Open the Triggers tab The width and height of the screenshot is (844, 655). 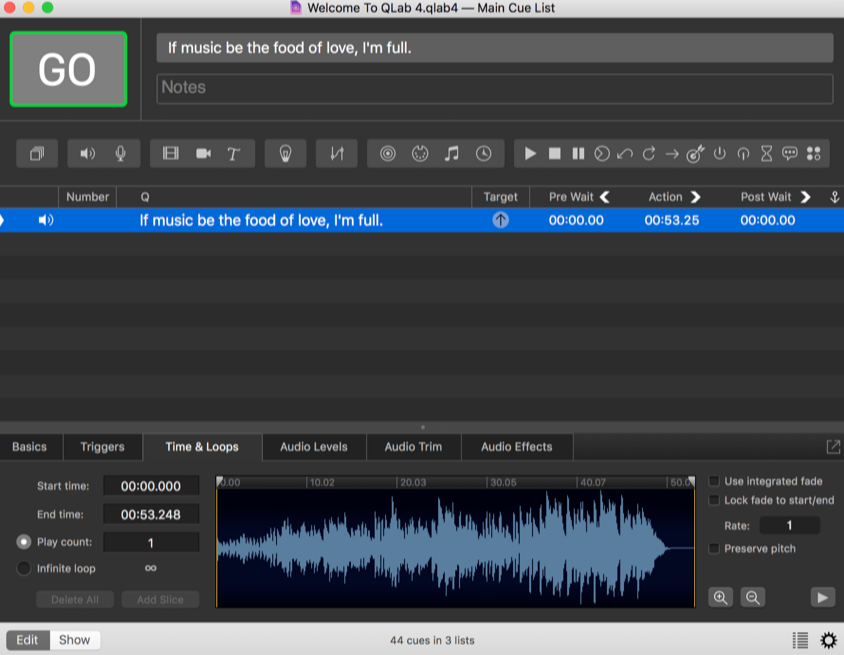click(x=102, y=447)
